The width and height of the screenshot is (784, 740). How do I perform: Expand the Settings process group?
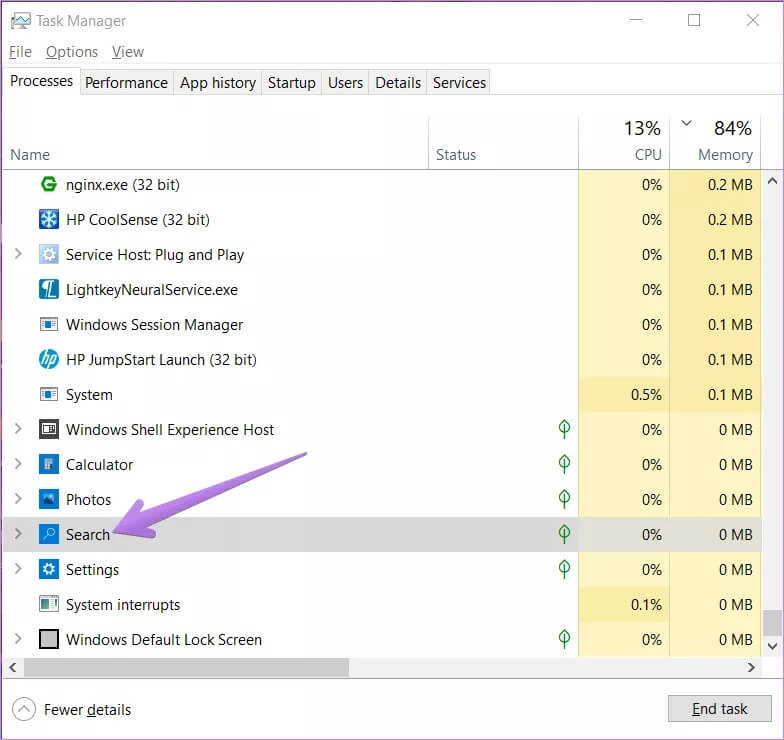[x=18, y=569]
